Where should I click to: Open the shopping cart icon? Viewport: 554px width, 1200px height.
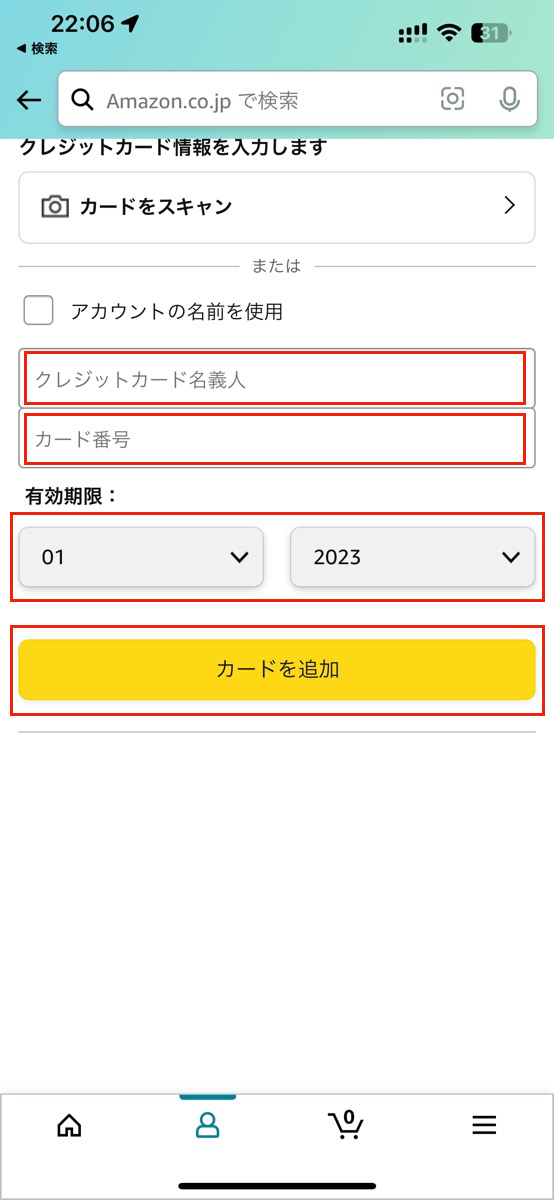pos(346,1124)
